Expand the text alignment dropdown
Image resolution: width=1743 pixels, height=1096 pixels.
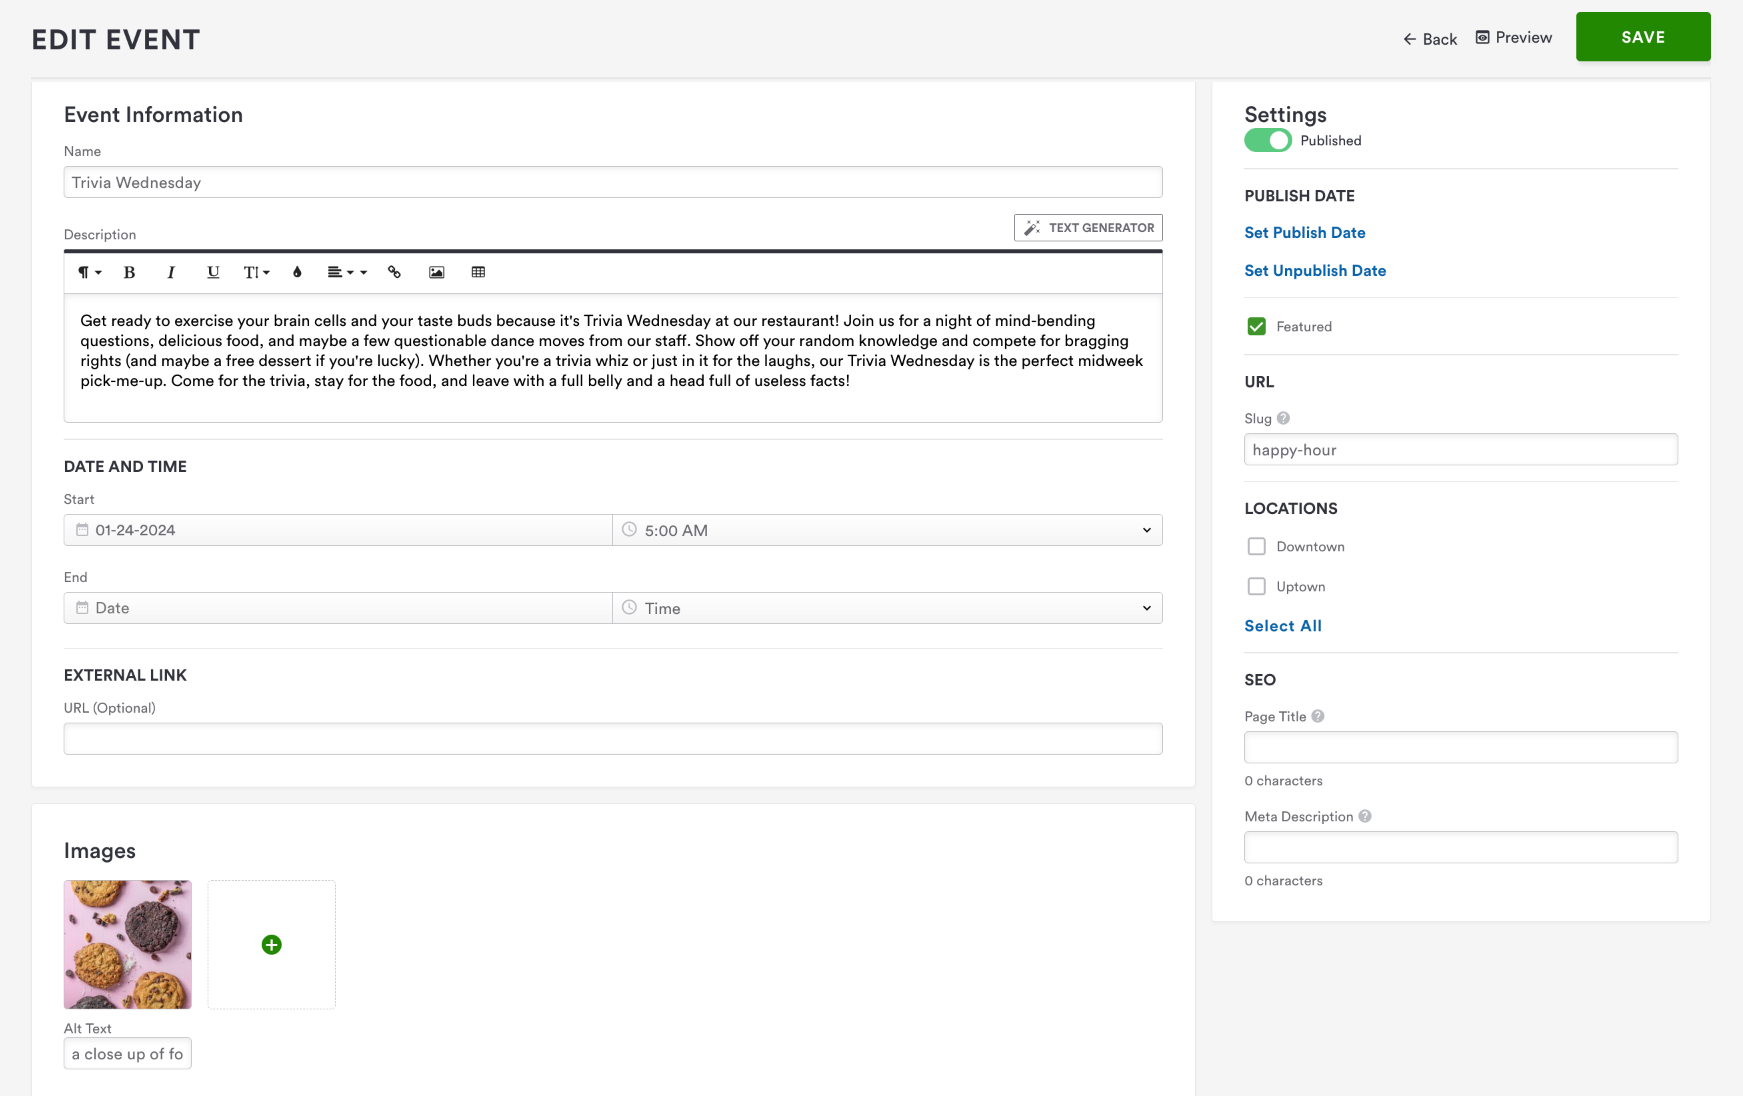[346, 272]
